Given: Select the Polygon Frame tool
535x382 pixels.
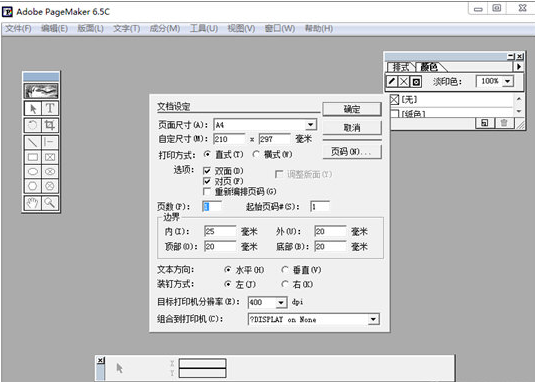Looking at the screenshot, I should point(50,186).
